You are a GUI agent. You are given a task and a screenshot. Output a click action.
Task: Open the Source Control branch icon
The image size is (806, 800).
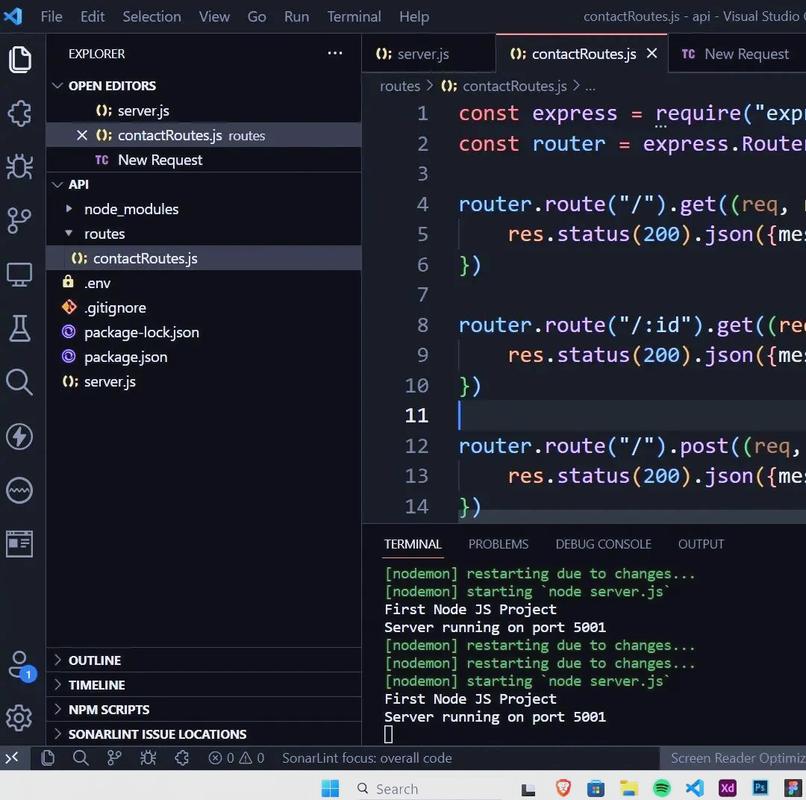[21, 219]
